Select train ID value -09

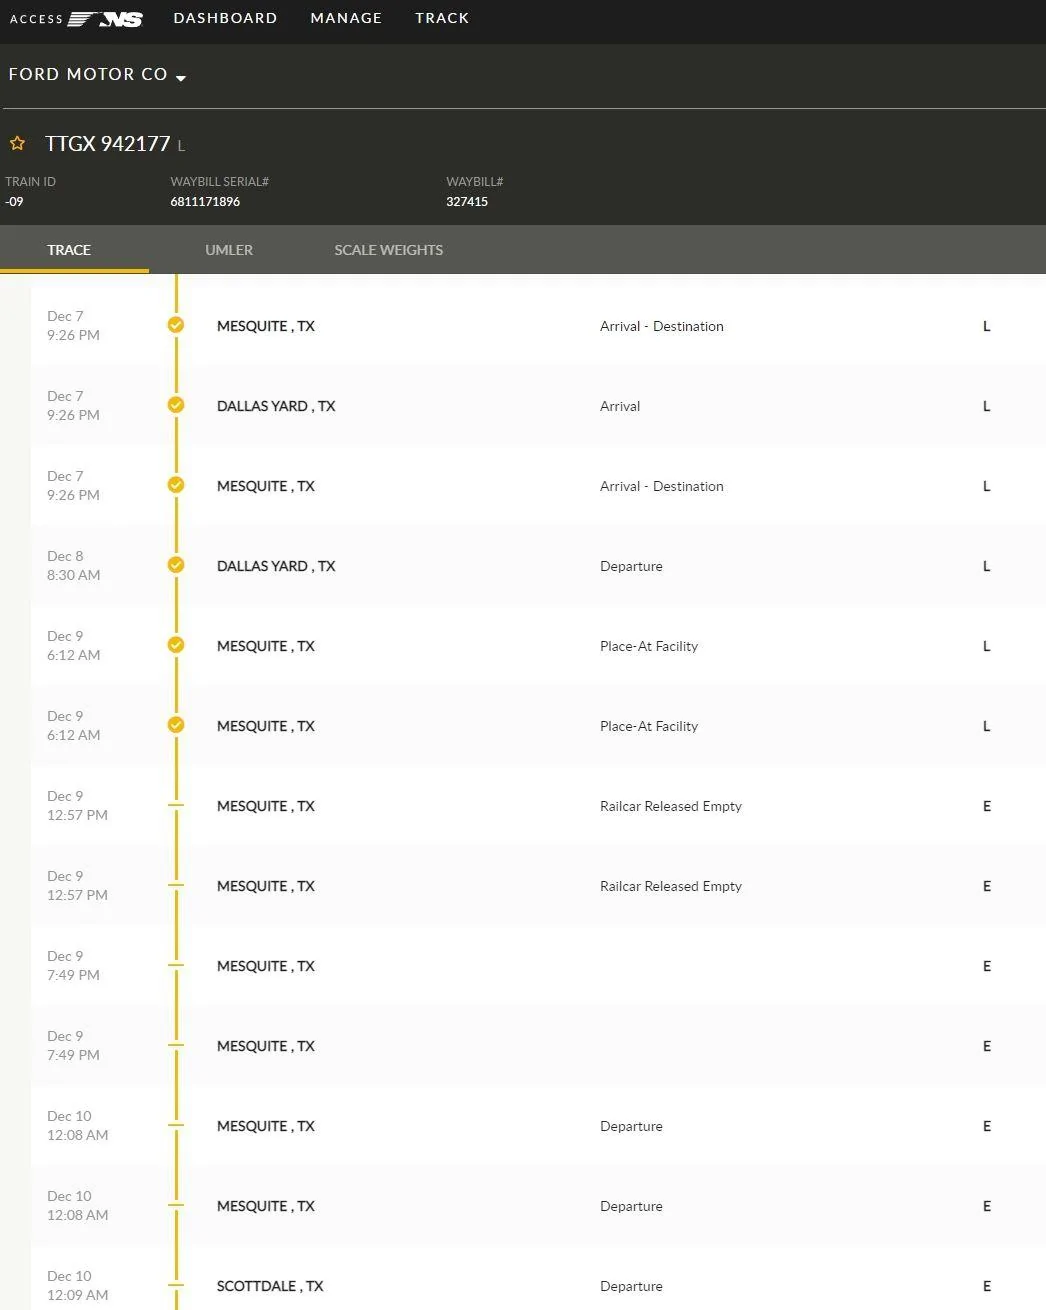tap(14, 202)
